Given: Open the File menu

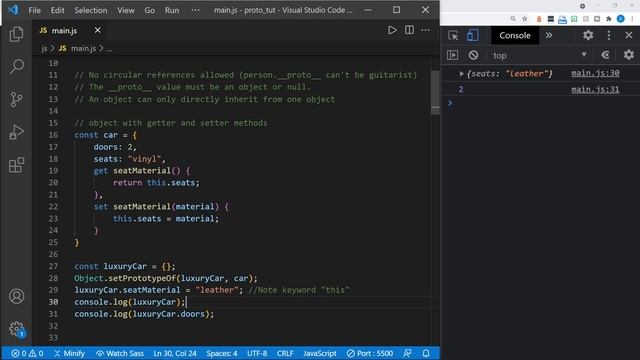Looking at the screenshot, I should coord(34,10).
